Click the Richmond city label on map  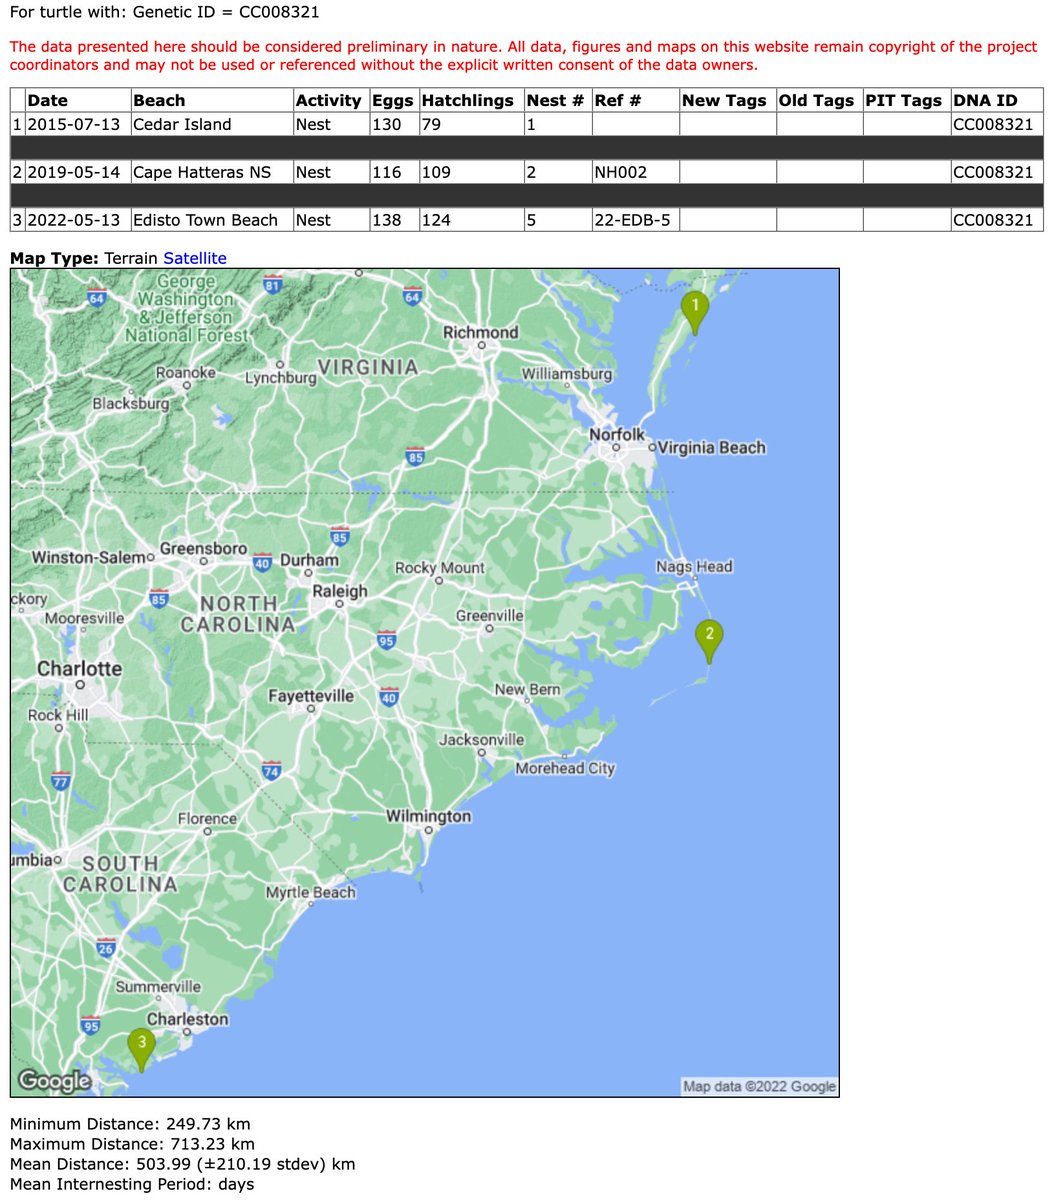tap(481, 332)
